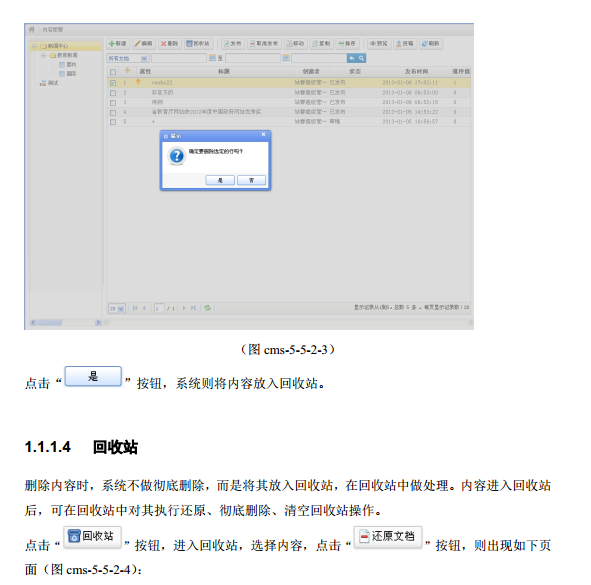Click the 取消发布 (unpublish) toolbar button
Viewport: 591px width, 585px height.
click(x=264, y=44)
